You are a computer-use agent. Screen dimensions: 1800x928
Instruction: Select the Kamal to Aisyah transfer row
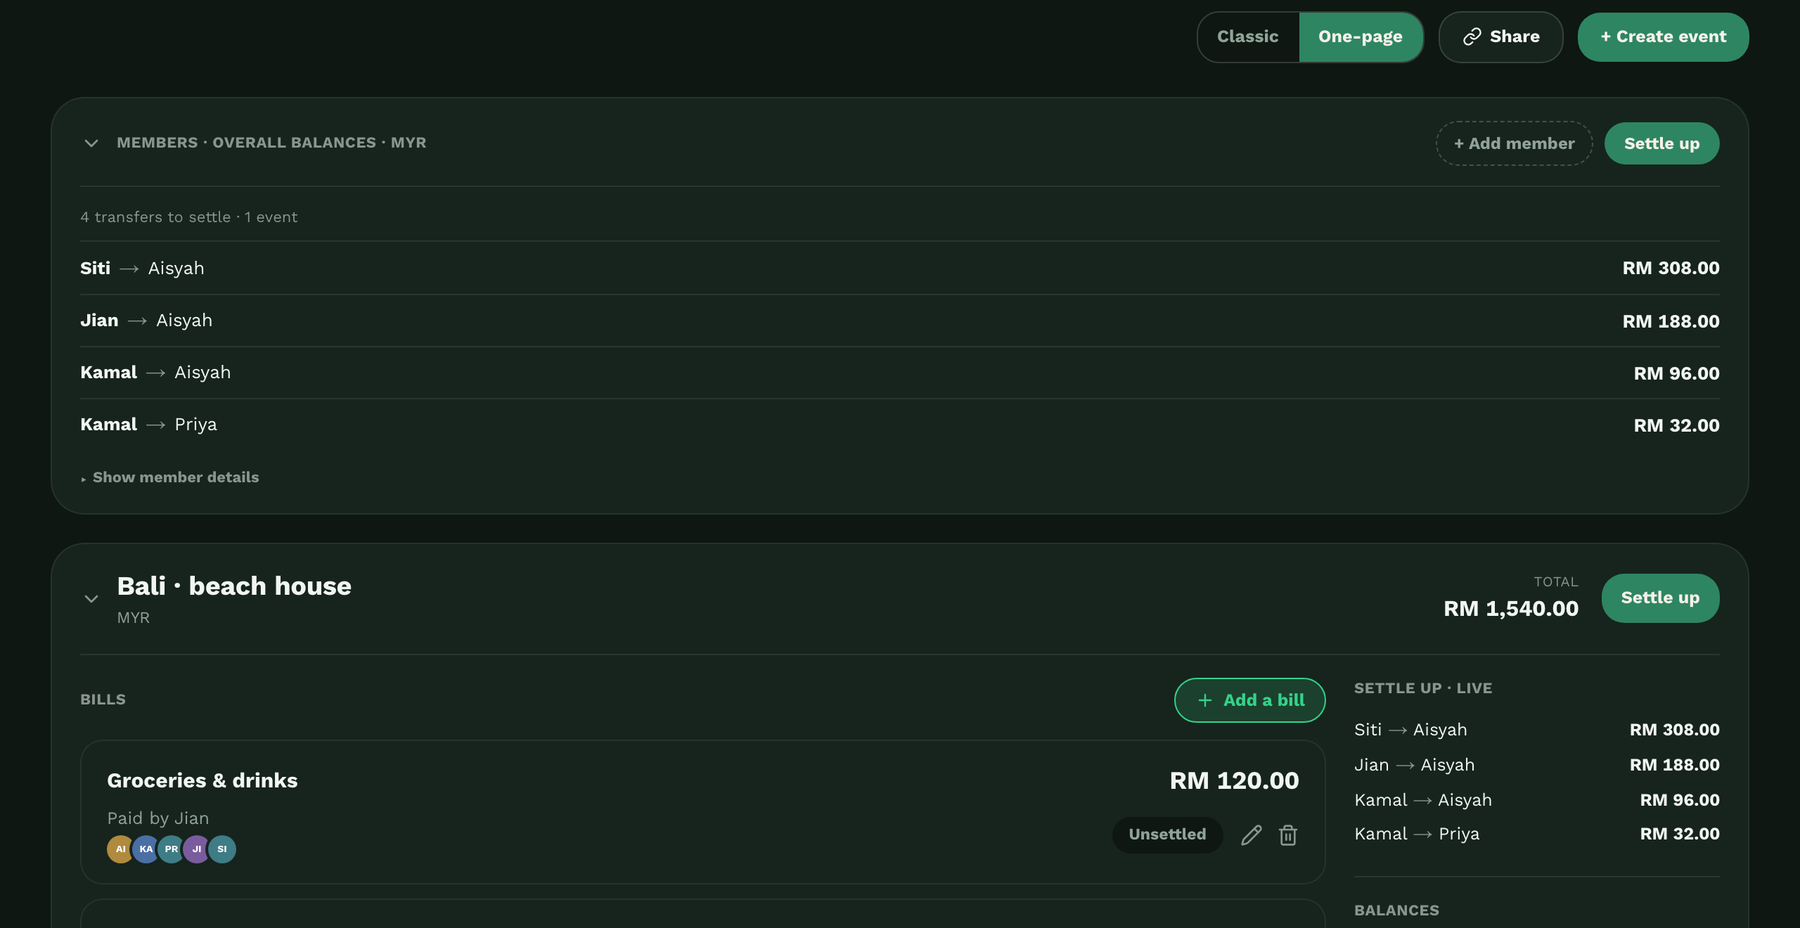click(900, 373)
